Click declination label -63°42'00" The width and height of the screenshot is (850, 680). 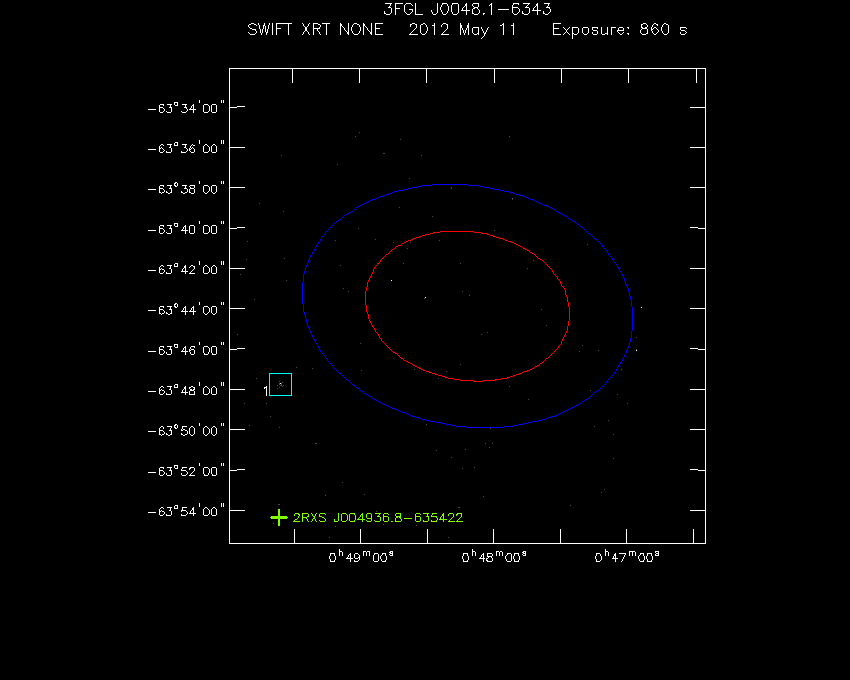186,269
